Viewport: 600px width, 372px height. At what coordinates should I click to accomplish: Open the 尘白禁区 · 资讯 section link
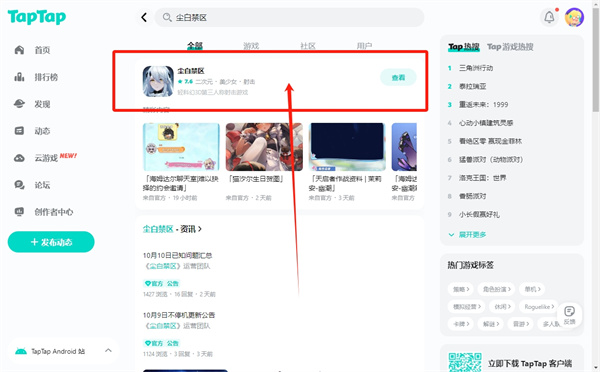tap(172, 229)
